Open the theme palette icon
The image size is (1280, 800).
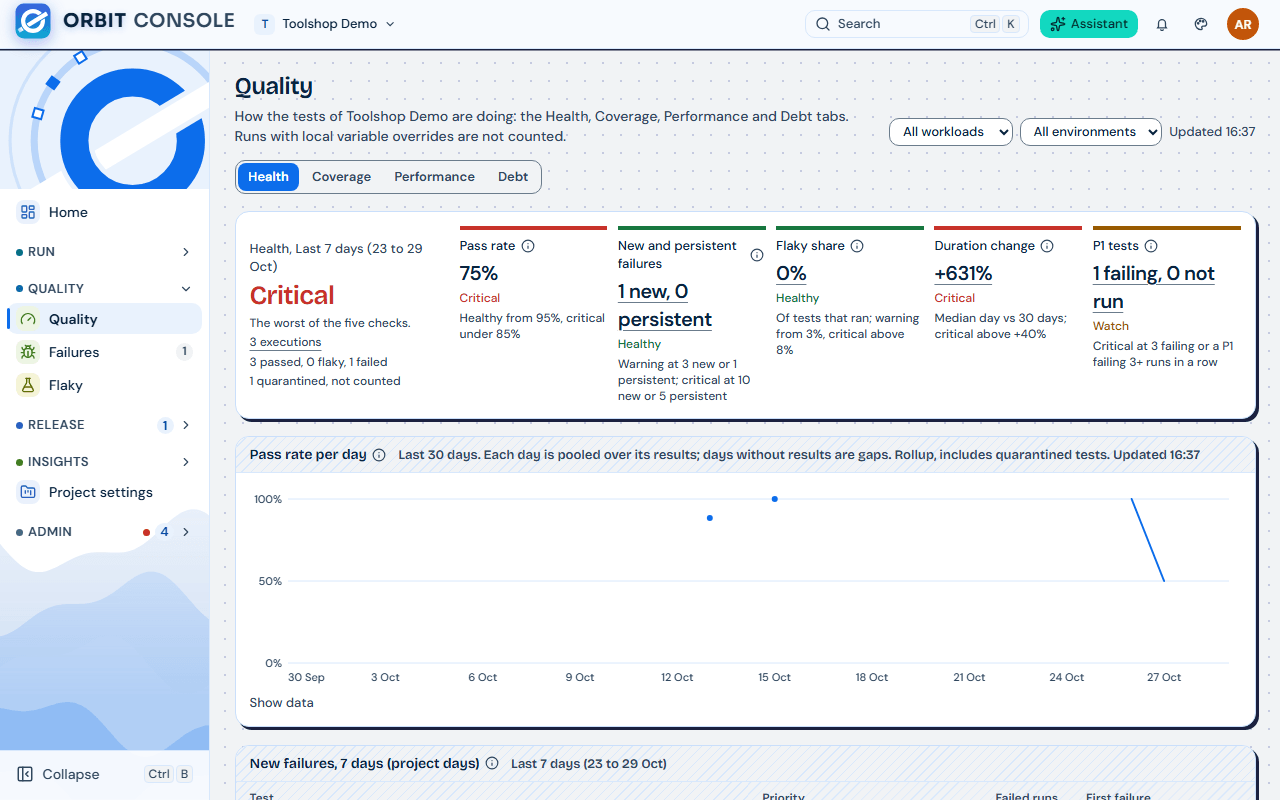click(x=1201, y=24)
